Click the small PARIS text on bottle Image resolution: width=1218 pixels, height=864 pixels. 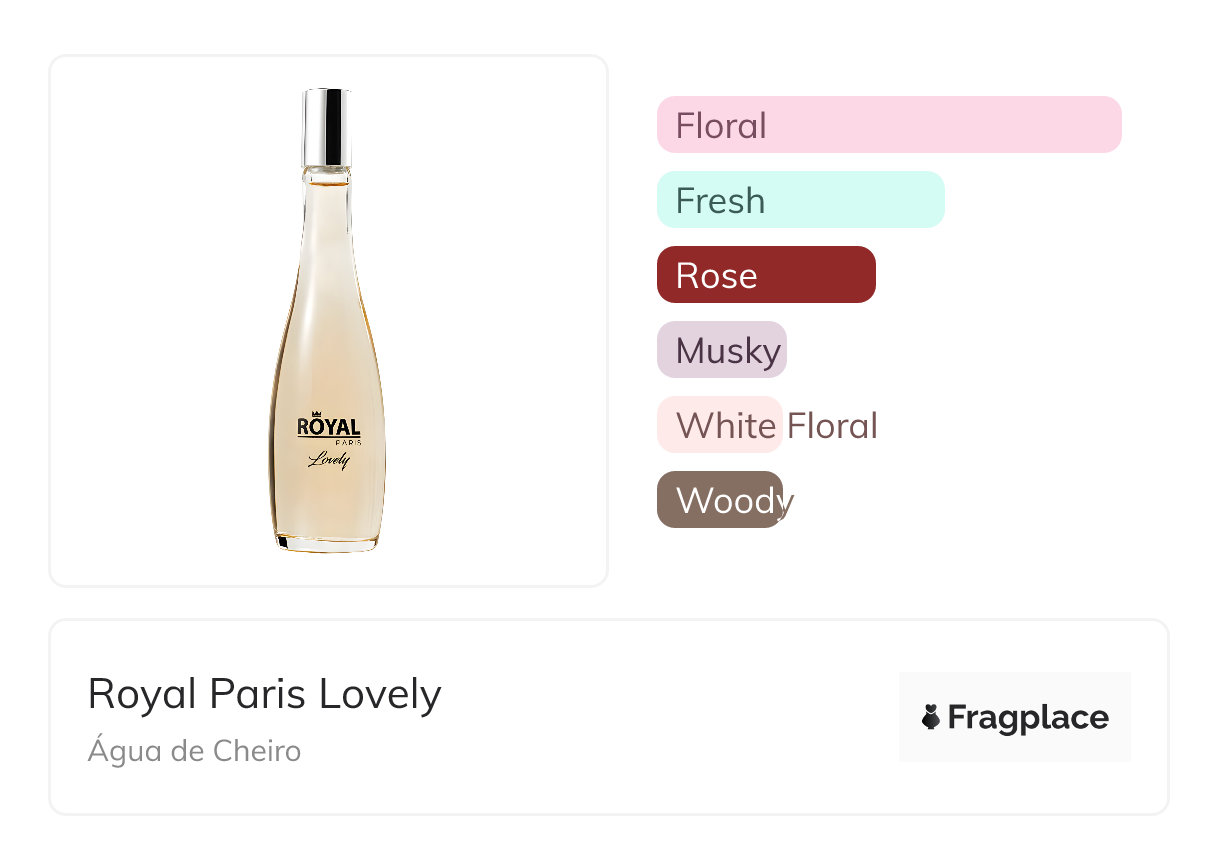tap(347, 442)
